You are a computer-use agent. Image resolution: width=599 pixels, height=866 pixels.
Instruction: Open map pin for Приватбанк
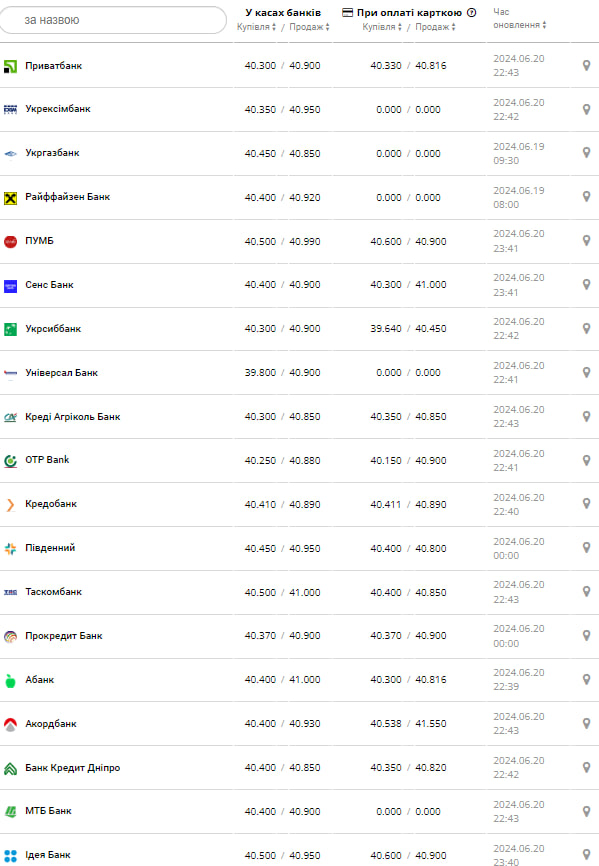click(586, 65)
